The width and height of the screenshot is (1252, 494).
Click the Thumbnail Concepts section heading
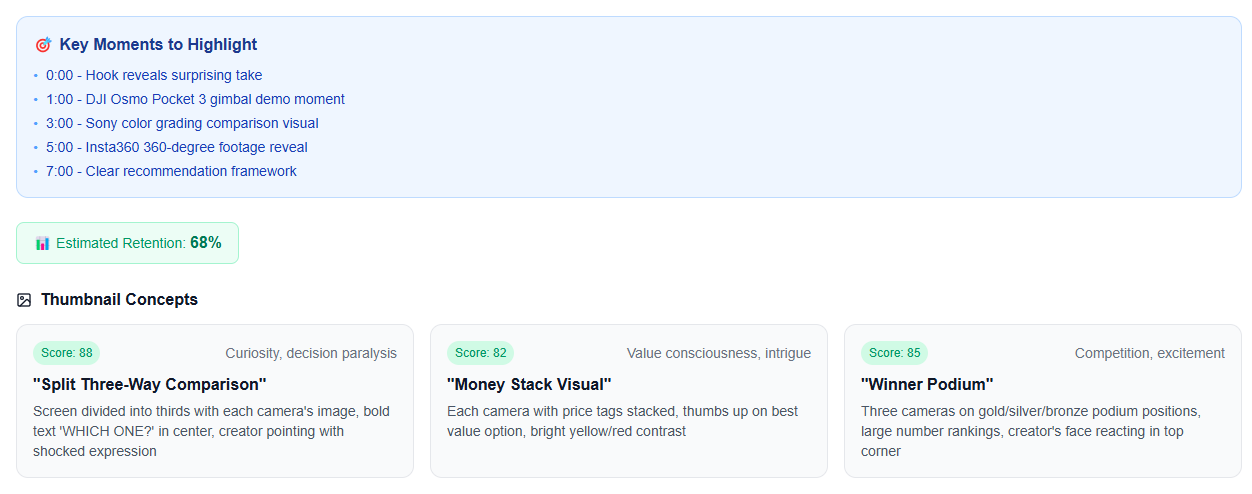(x=119, y=300)
